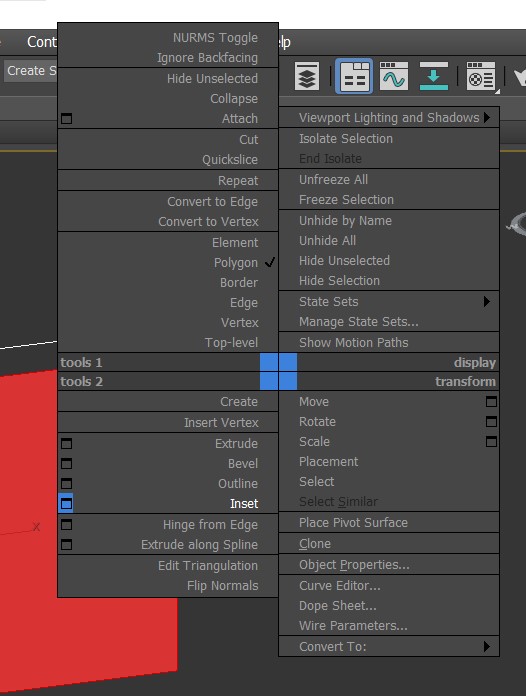
Task: Expand Viewport Lighting and Shadows submenu arrow
Action: 487,118
